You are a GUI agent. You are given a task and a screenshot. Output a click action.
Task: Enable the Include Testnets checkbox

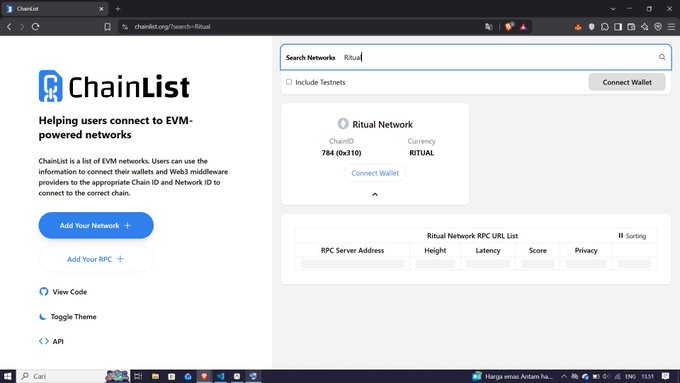[x=289, y=82]
